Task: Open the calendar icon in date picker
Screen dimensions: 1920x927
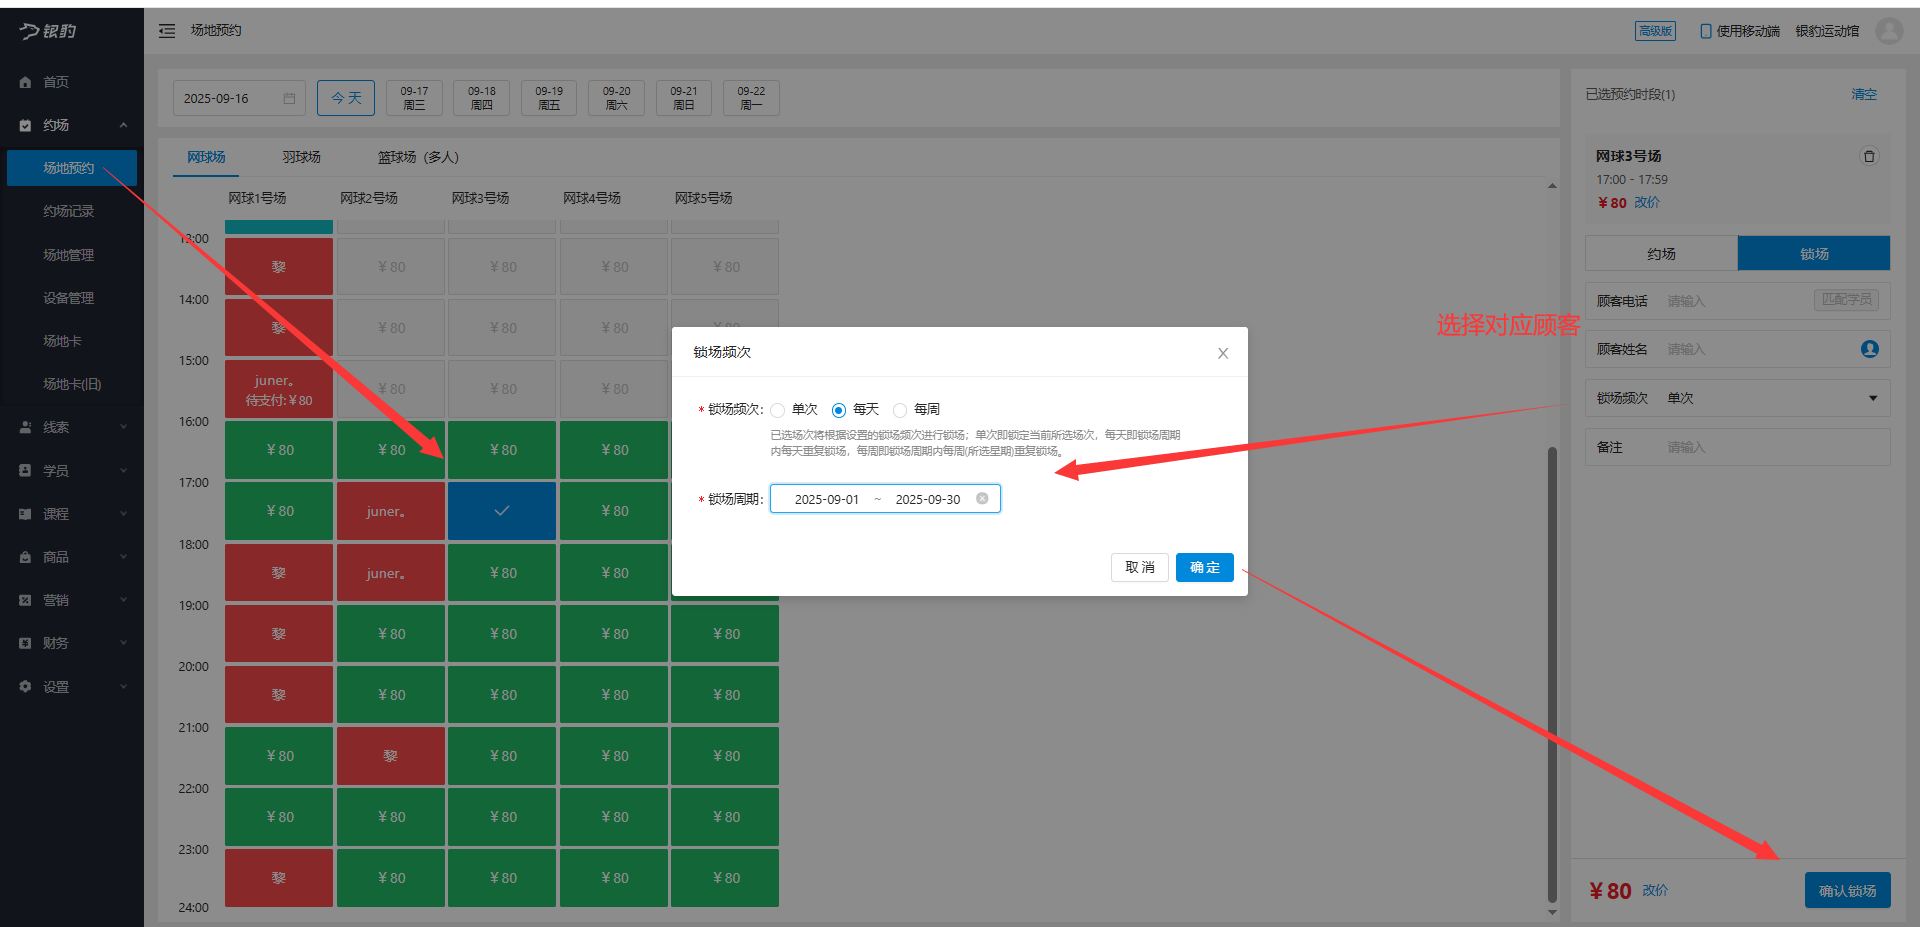Action: coord(289,99)
